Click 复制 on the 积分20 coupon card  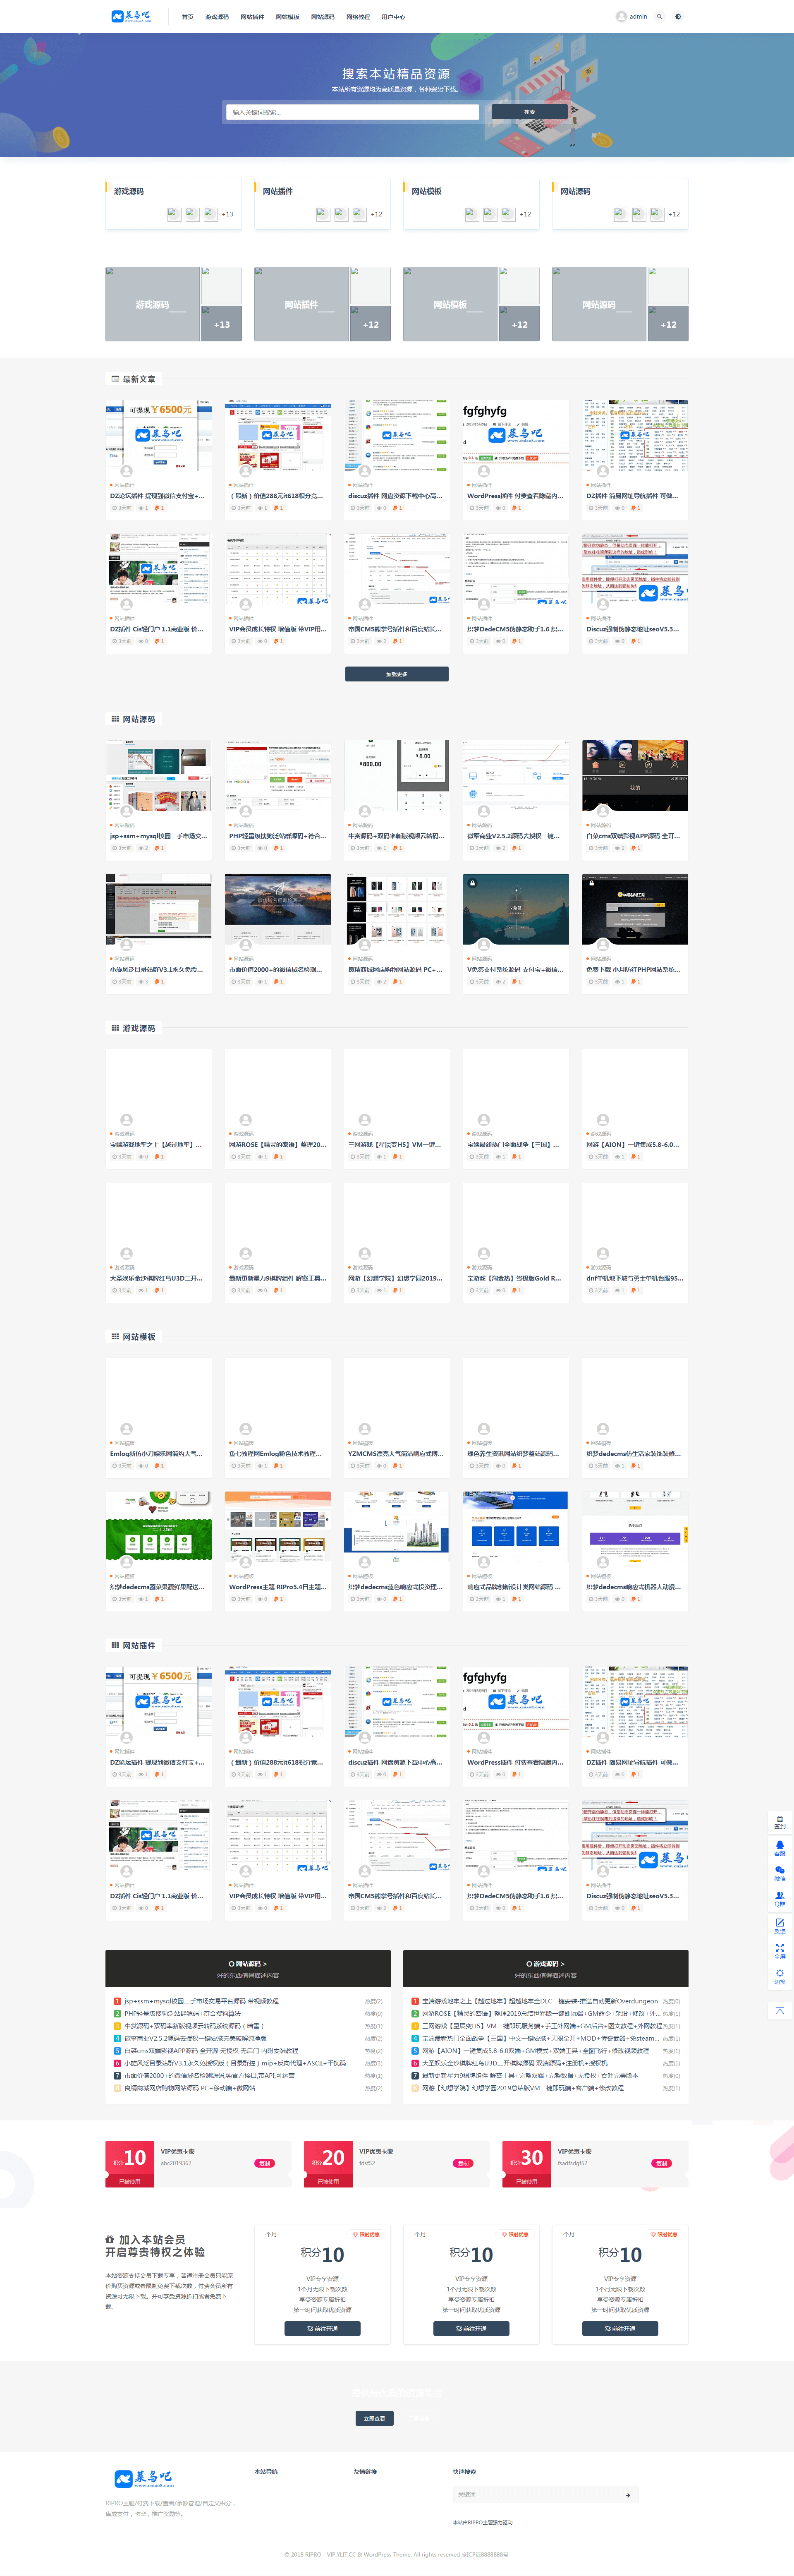[x=463, y=2163]
